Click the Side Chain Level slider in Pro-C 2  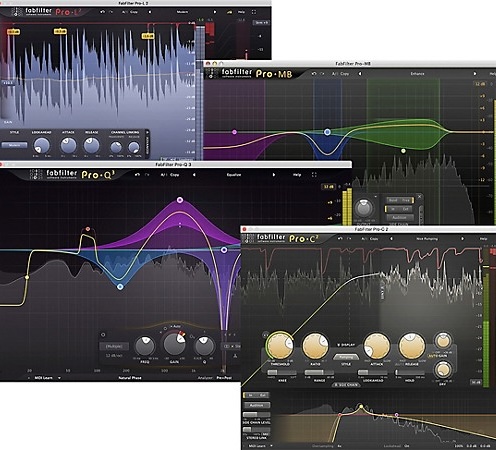[x=257, y=414]
